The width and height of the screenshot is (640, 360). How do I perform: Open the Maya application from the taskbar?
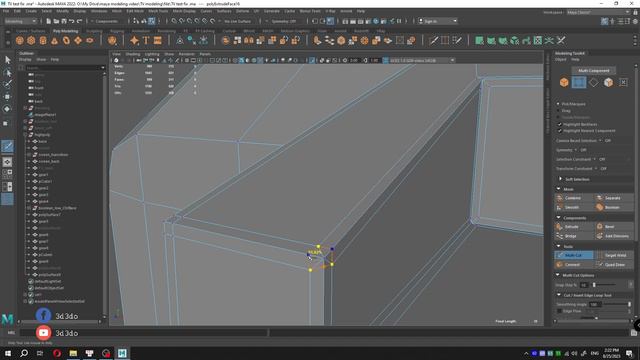[x=122, y=353]
